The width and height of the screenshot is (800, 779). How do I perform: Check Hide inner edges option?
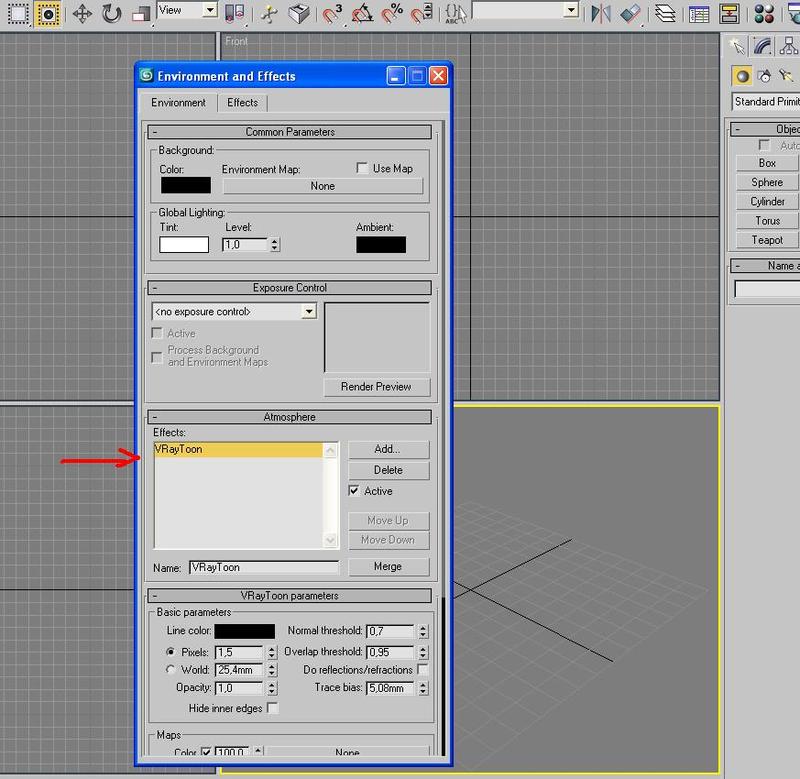(273, 708)
